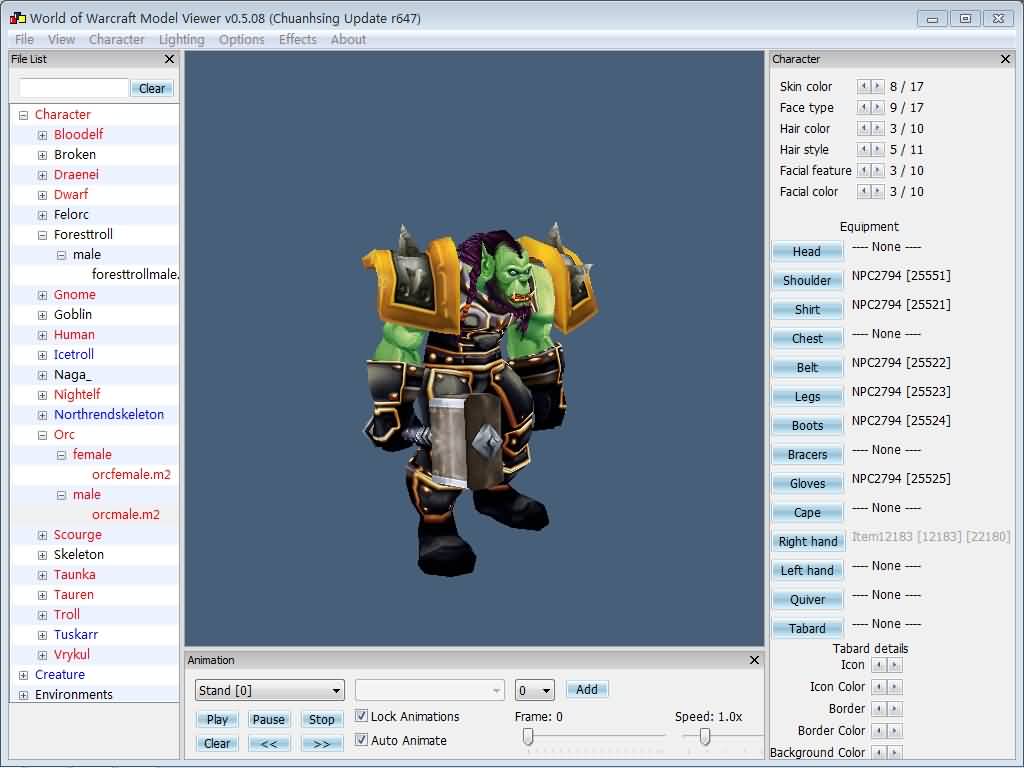The image size is (1024, 768).
Task: Open the Lighting menu
Action: [x=182, y=39]
